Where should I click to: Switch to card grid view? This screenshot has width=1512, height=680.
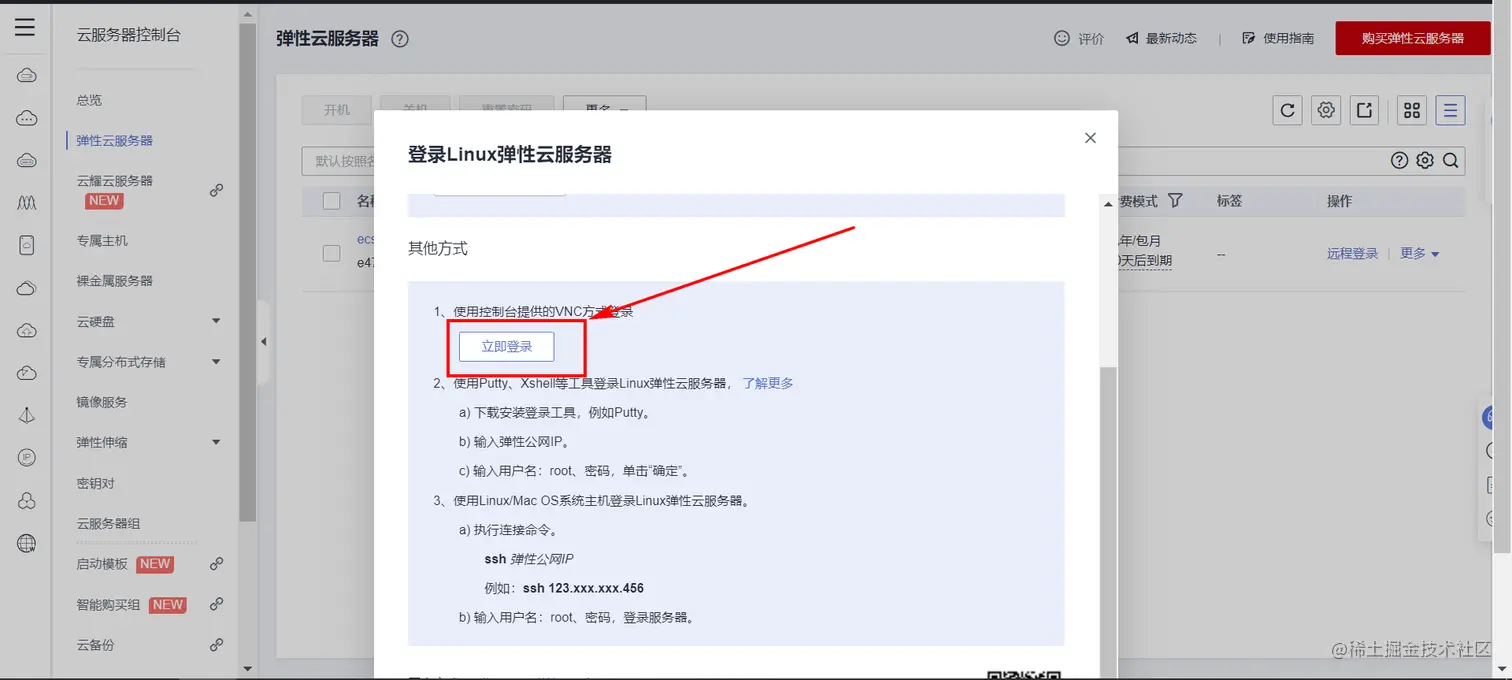pos(1412,111)
